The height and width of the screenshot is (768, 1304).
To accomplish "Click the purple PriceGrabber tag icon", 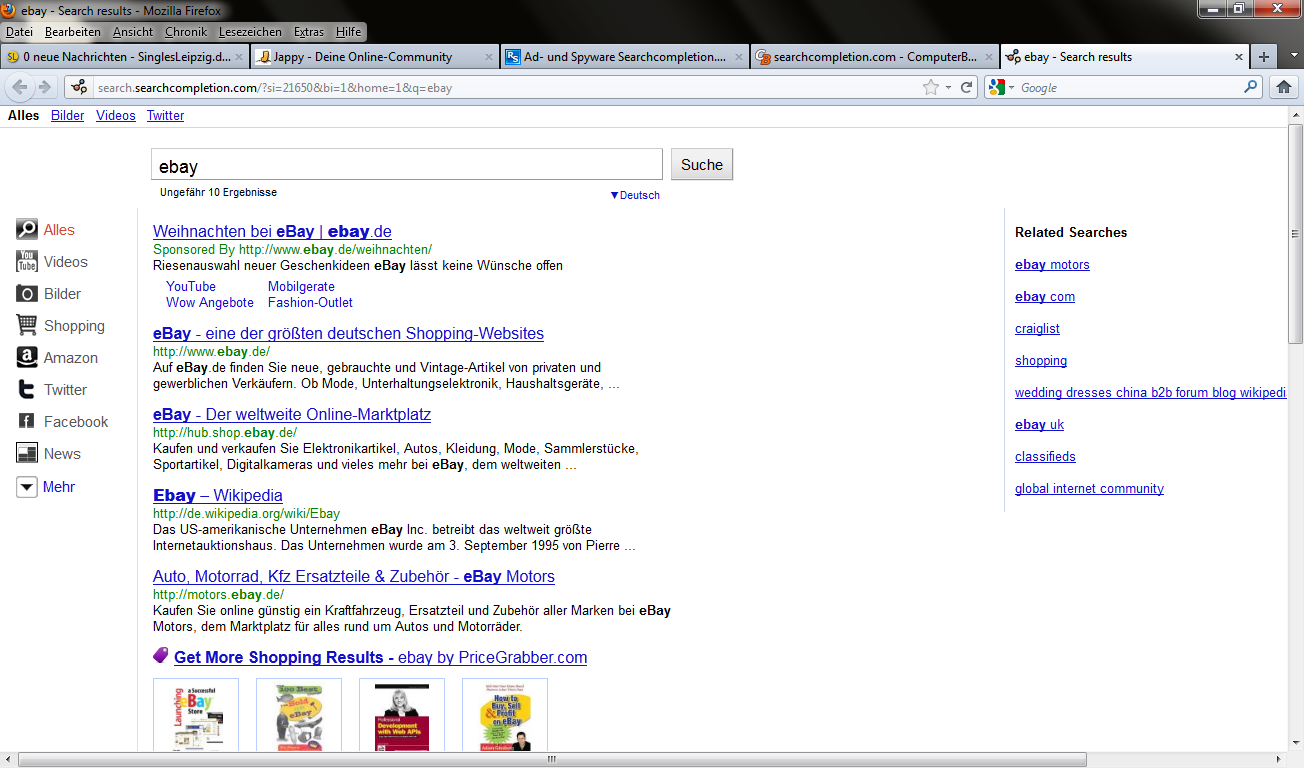I will [x=161, y=656].
